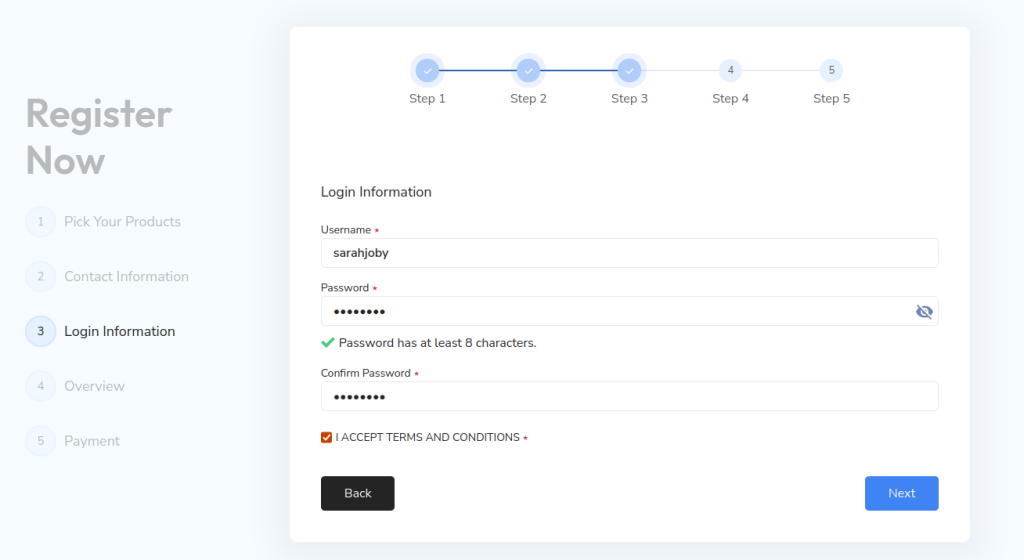Go to Contact Information sidebar step
Screen dimensions: 1024x560
tap(126, 277)
